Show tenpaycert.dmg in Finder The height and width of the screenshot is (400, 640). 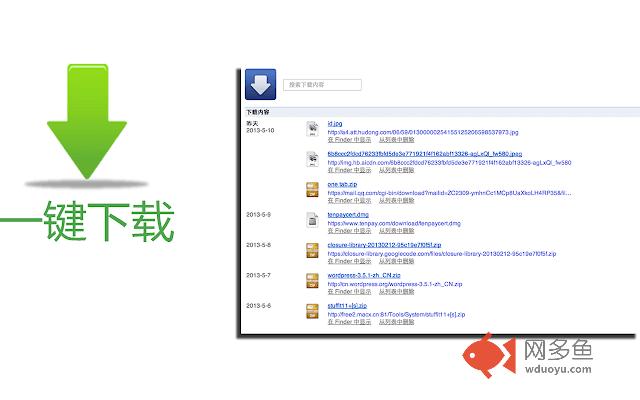[349, 231]
